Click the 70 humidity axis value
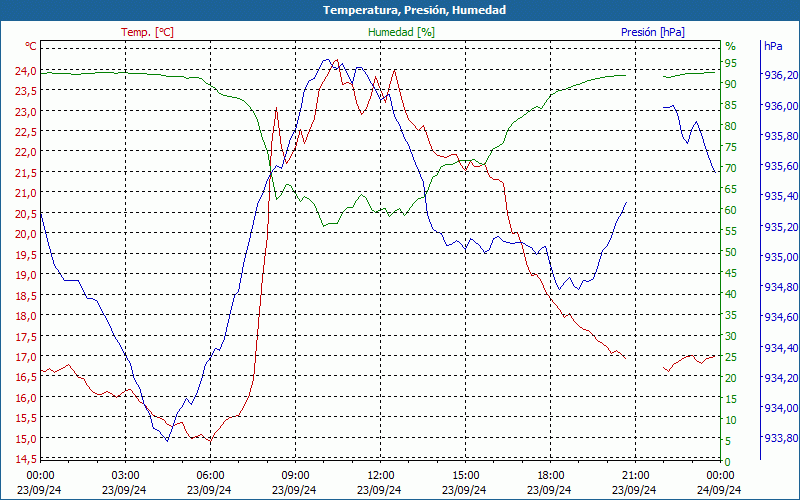The height and width of the screenshot is (500, 800). pyautogui.click(x=731, y=168)
